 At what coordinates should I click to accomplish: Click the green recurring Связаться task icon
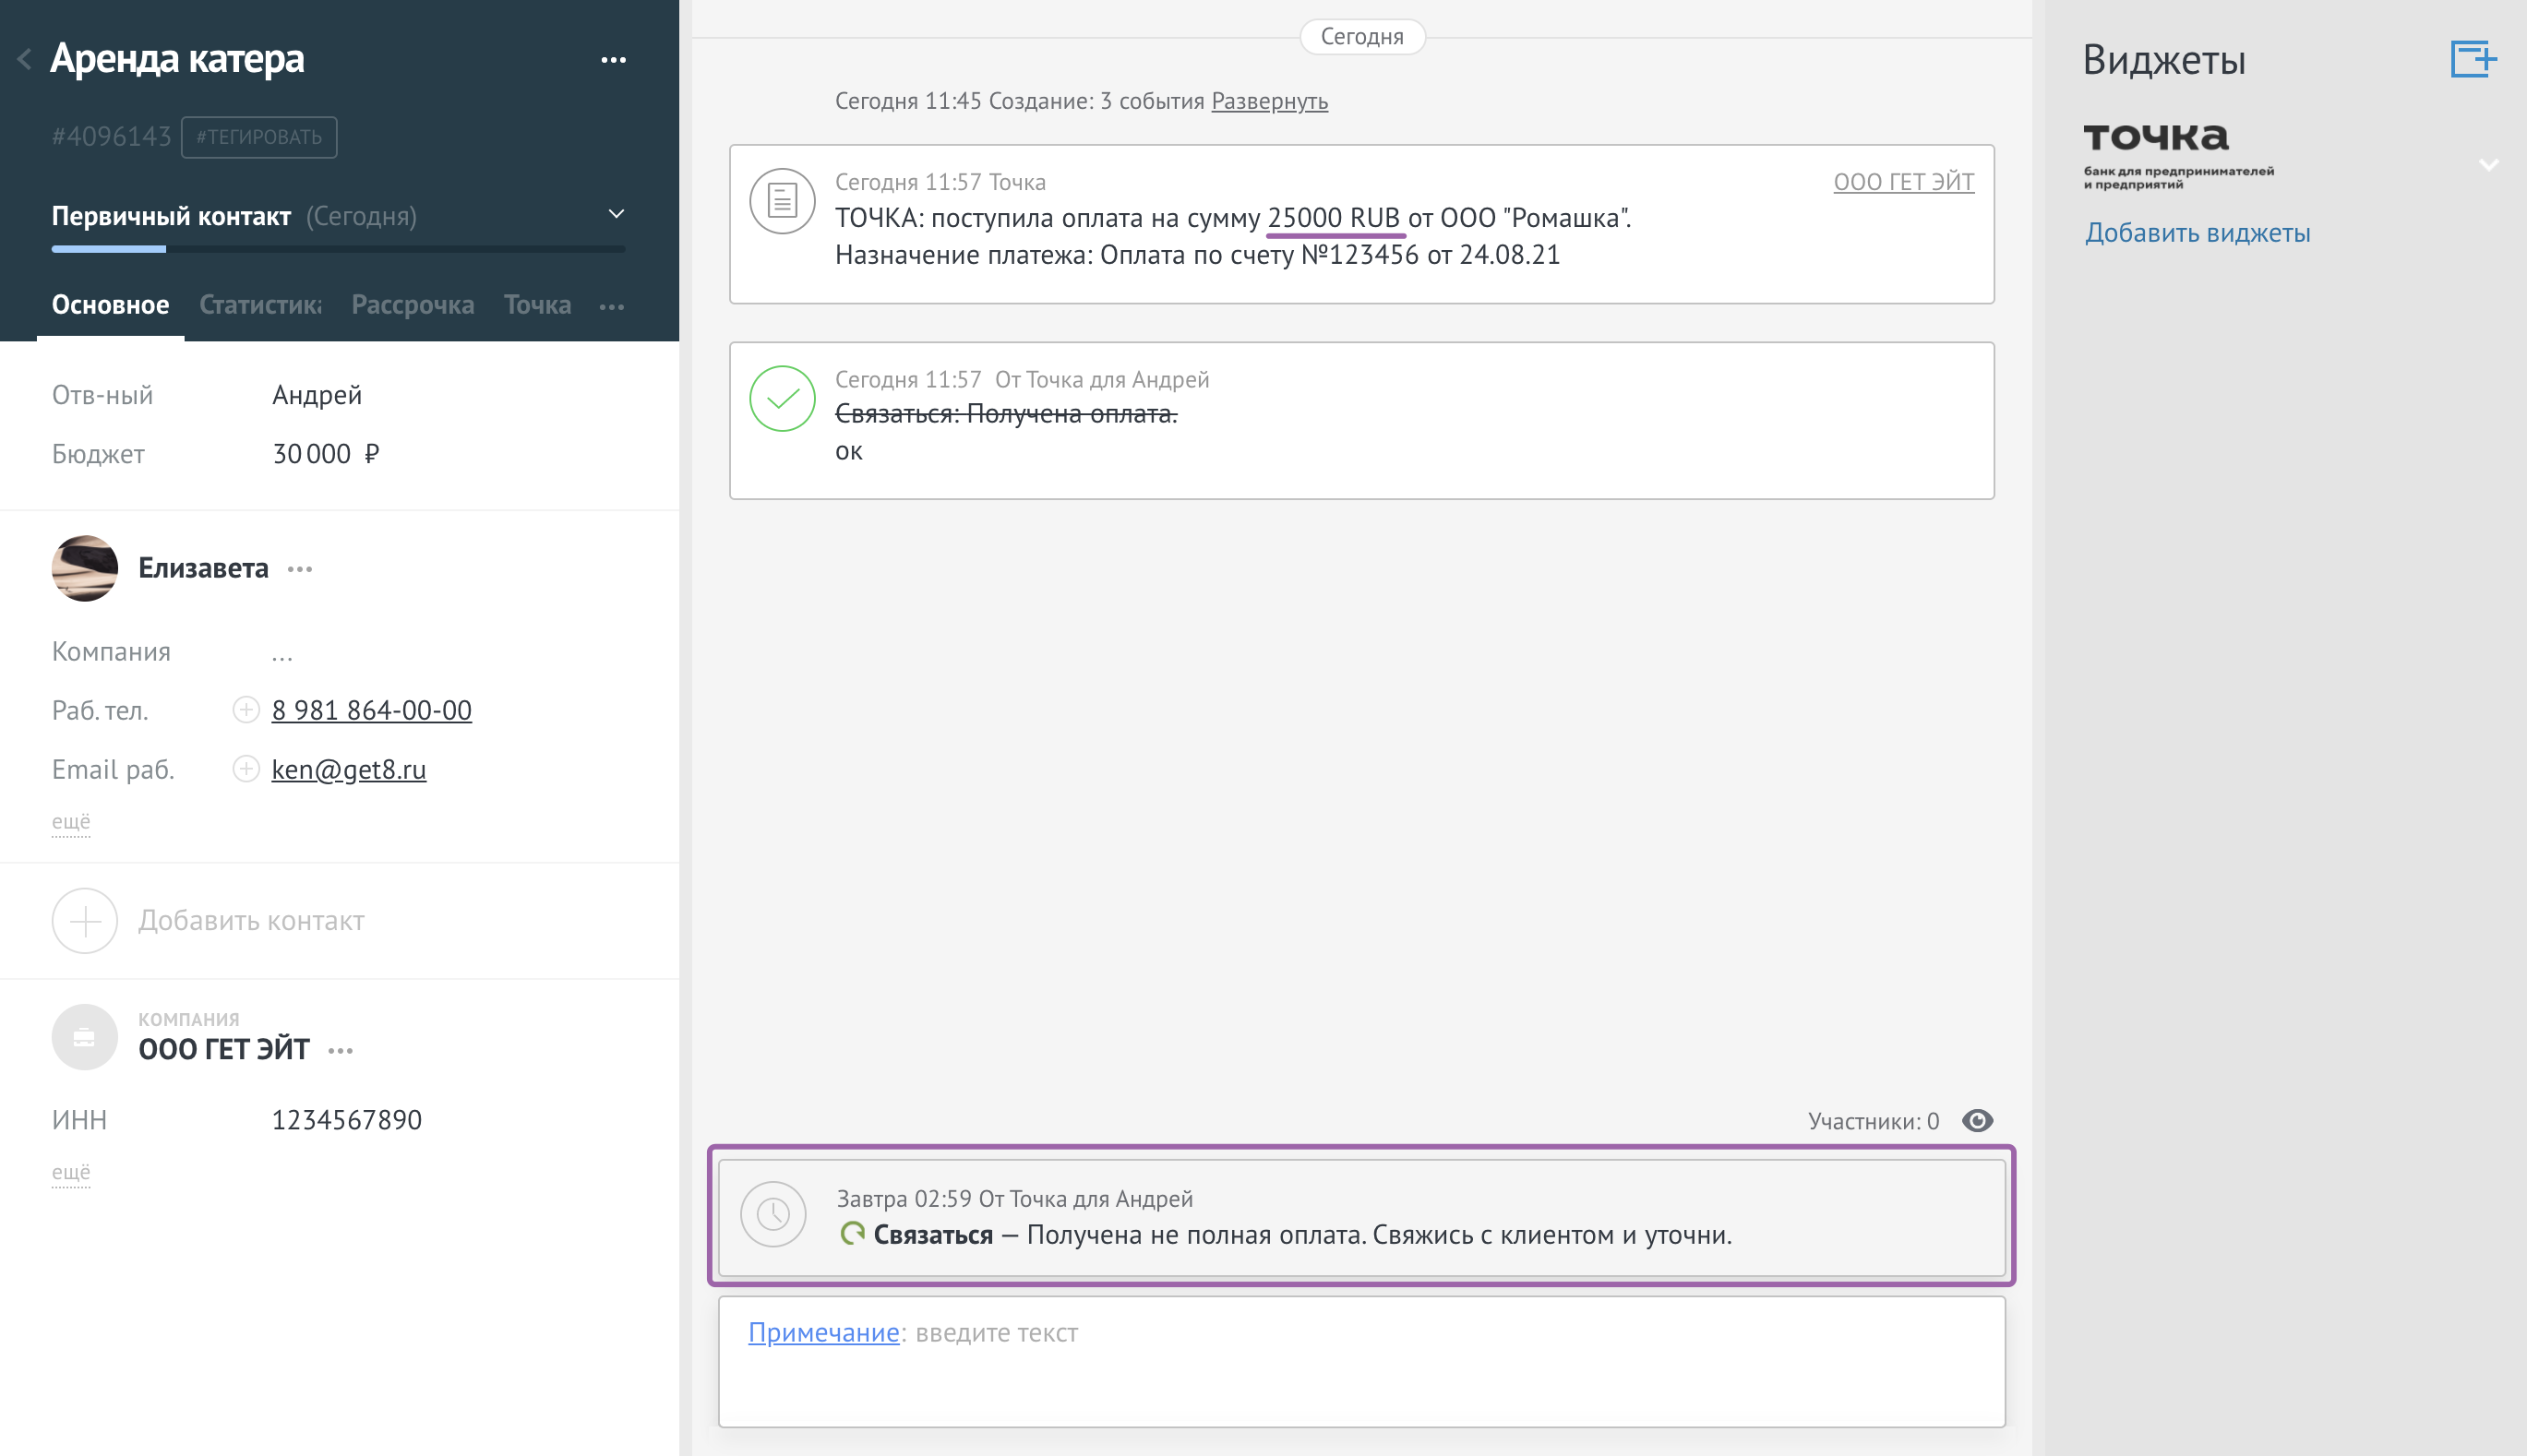point(852,1234)
